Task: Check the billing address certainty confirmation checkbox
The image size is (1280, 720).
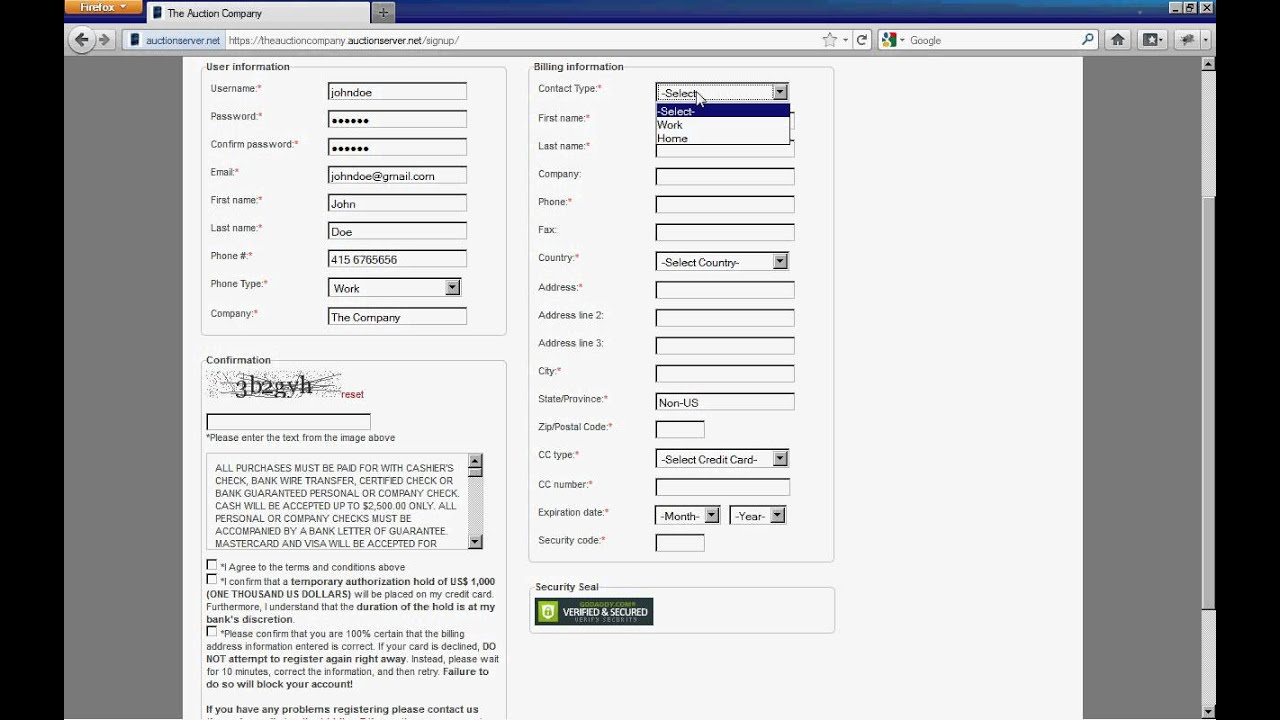Action: (211, 631)
